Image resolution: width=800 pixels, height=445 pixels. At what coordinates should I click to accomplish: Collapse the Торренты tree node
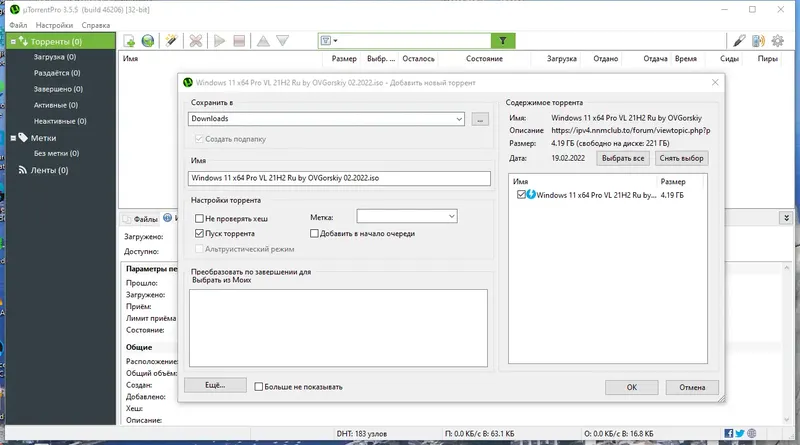[x=13, y=41]
